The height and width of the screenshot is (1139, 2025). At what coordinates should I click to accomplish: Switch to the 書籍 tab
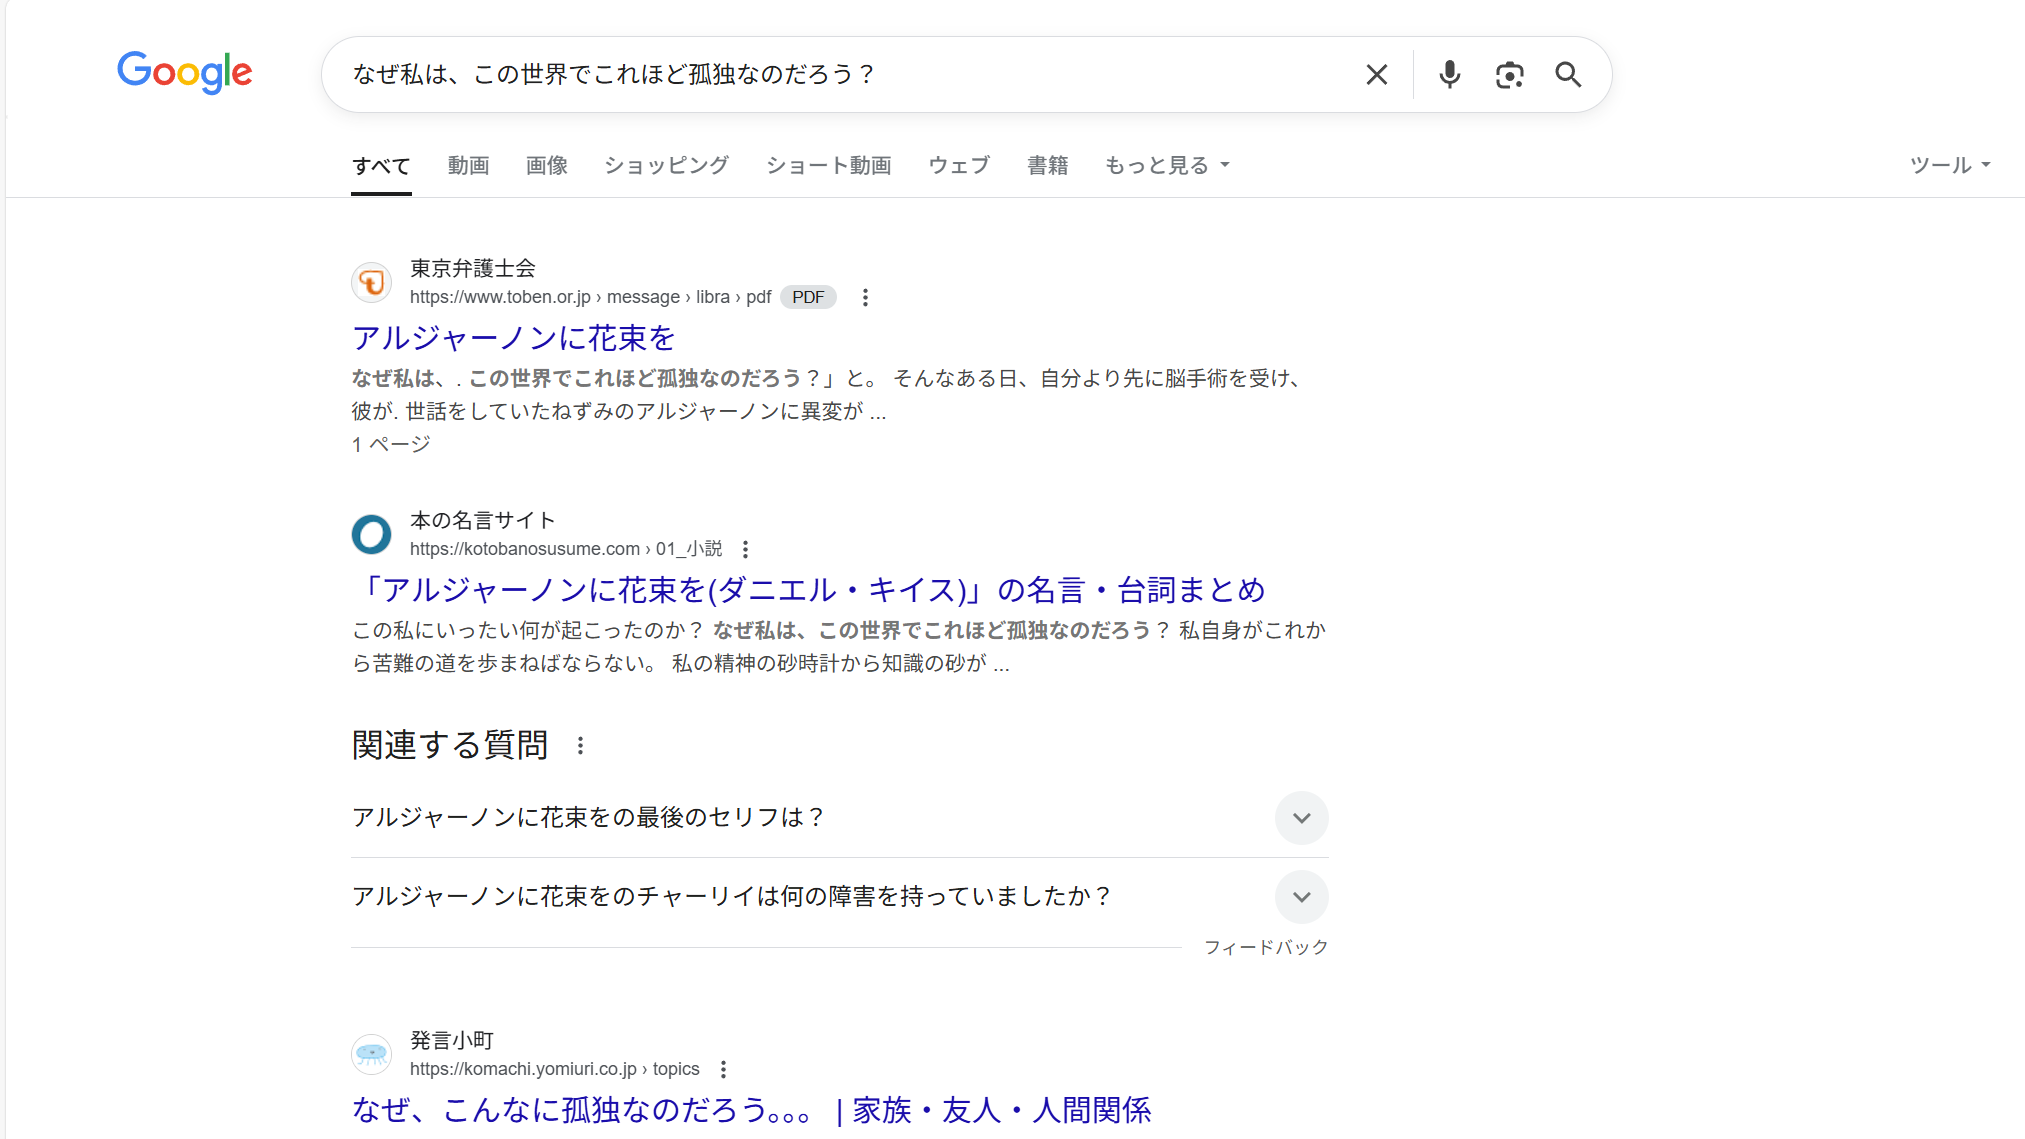coord(1047,166)
